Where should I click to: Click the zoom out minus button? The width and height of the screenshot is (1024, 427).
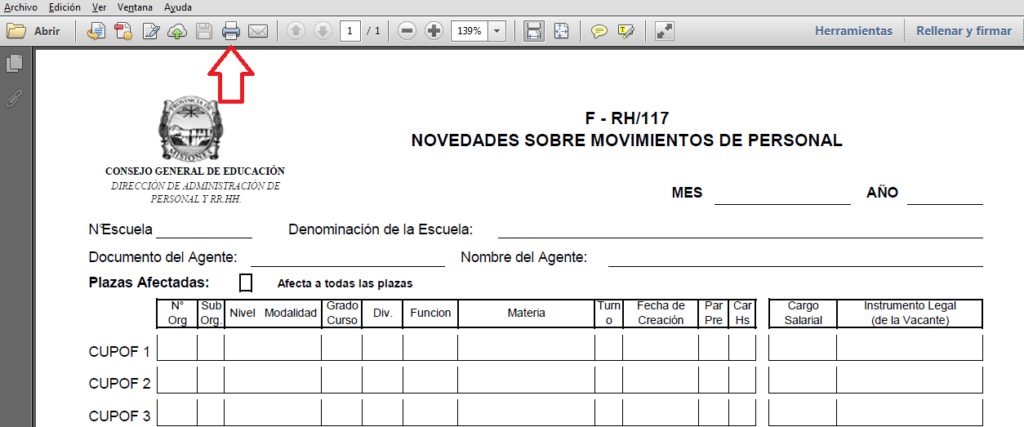pyautogui.click(x=407, y=31)
